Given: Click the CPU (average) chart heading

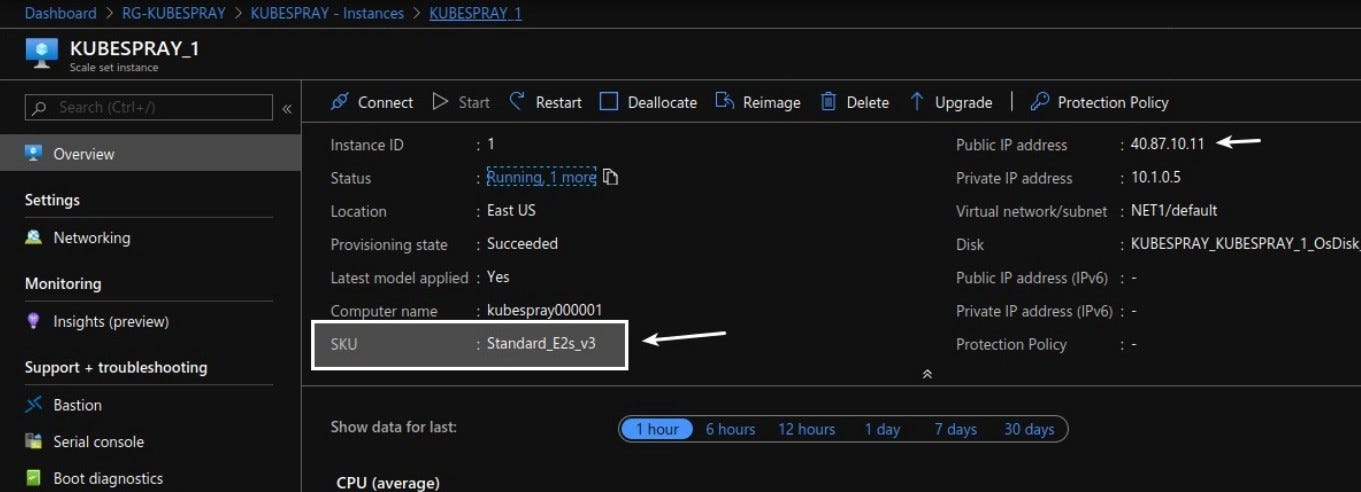Looking at the screenshot, I should click(x=388, y=483).
